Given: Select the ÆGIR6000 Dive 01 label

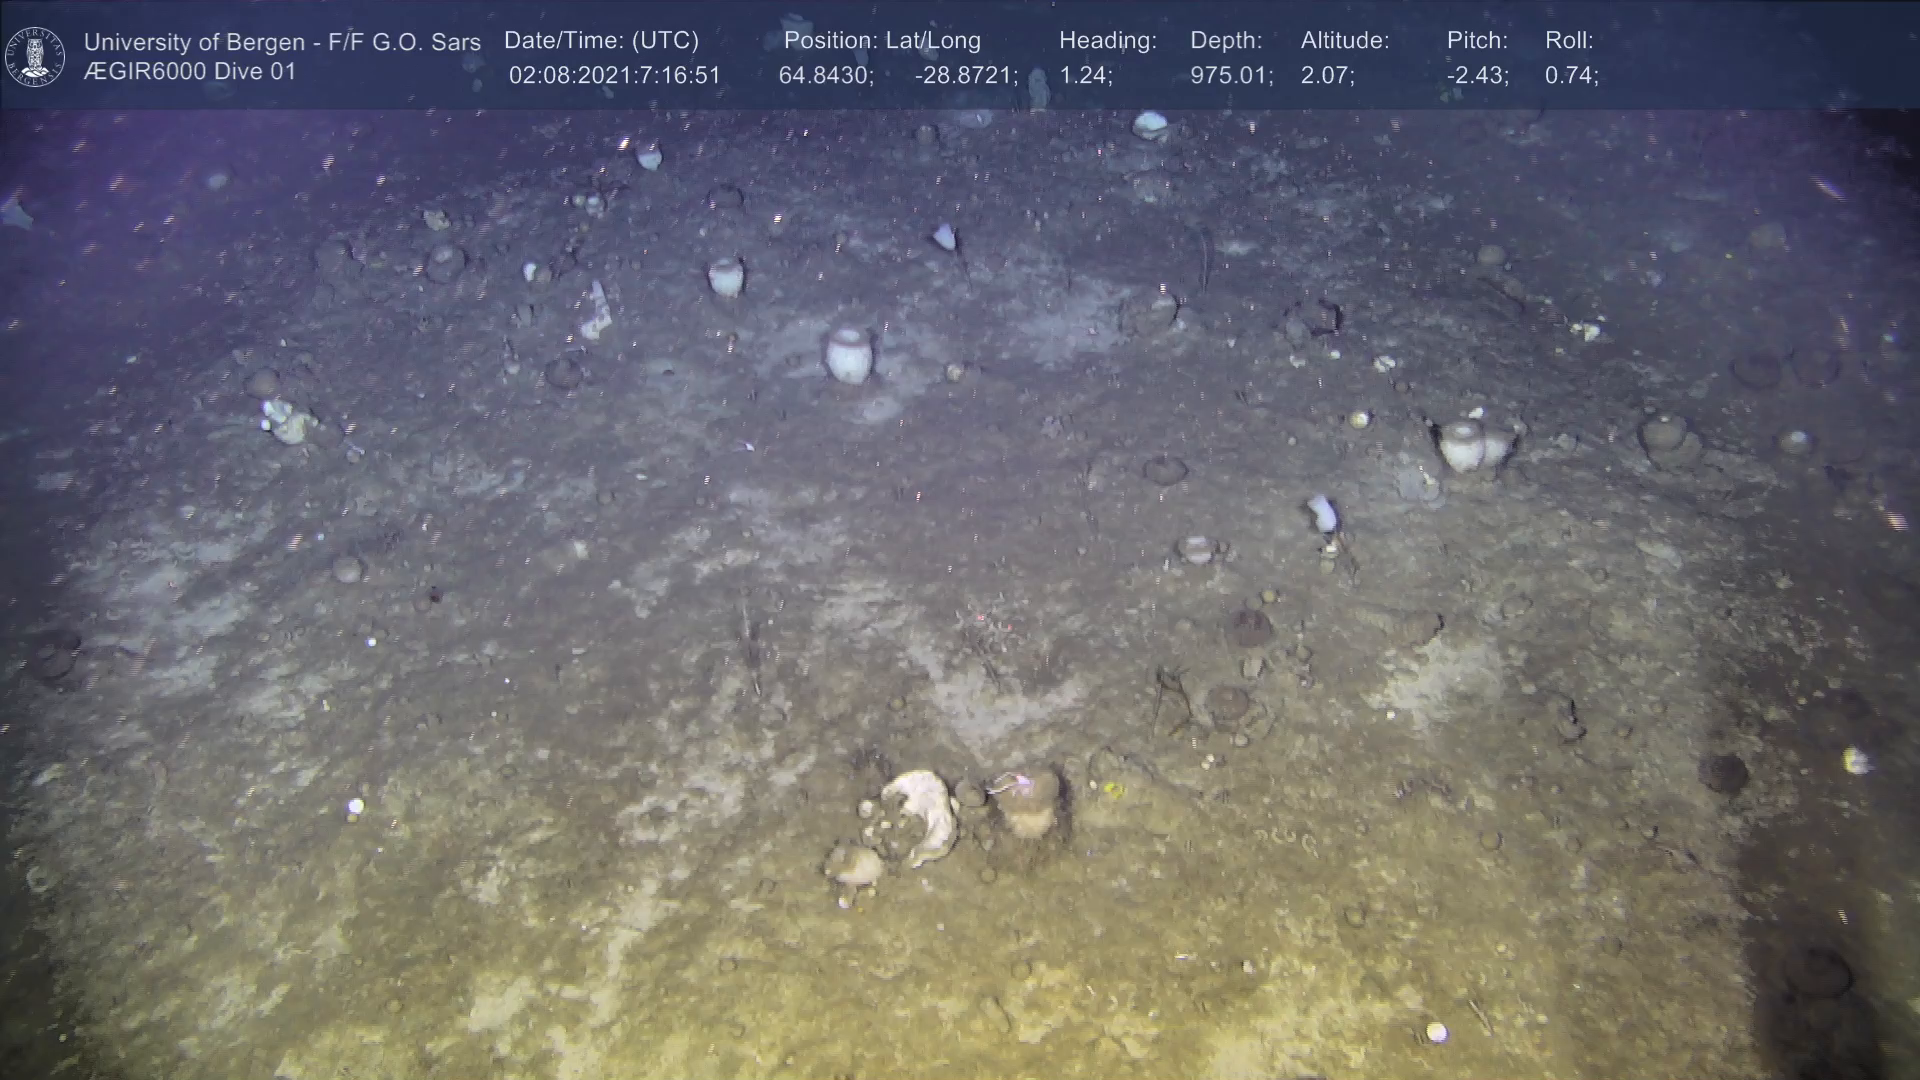Looking at the screenshot, I should pos(190,72).
